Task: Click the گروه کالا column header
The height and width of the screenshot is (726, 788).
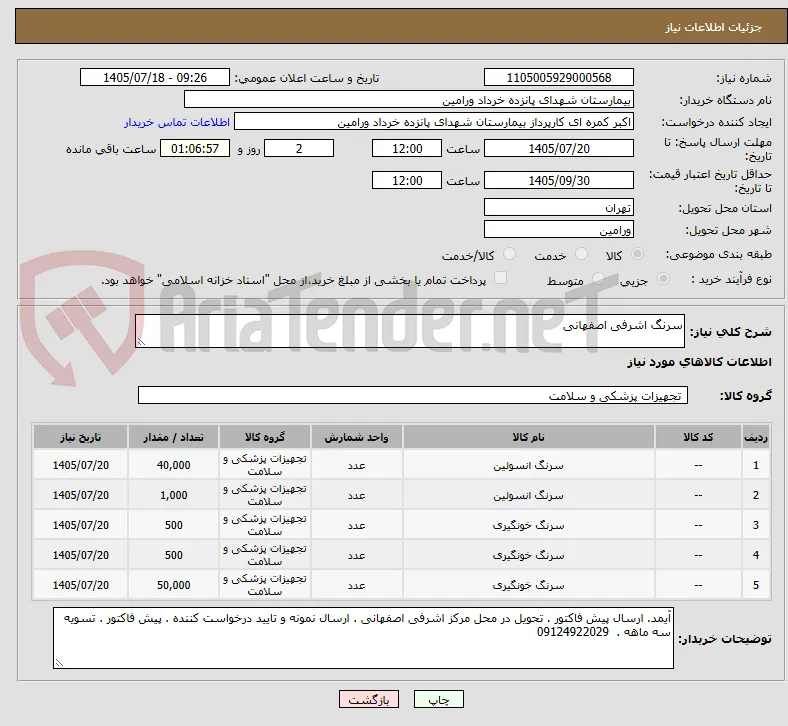Action: [x=265, y=437]
